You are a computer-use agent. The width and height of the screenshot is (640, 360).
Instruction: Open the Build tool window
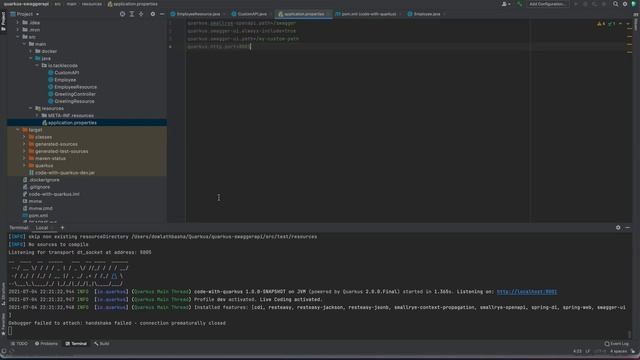tap(102, 344)
